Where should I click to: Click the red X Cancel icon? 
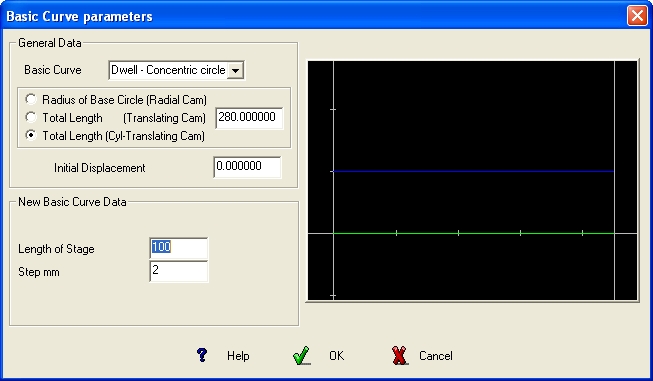pyautogui.click(x=400, y=356)
